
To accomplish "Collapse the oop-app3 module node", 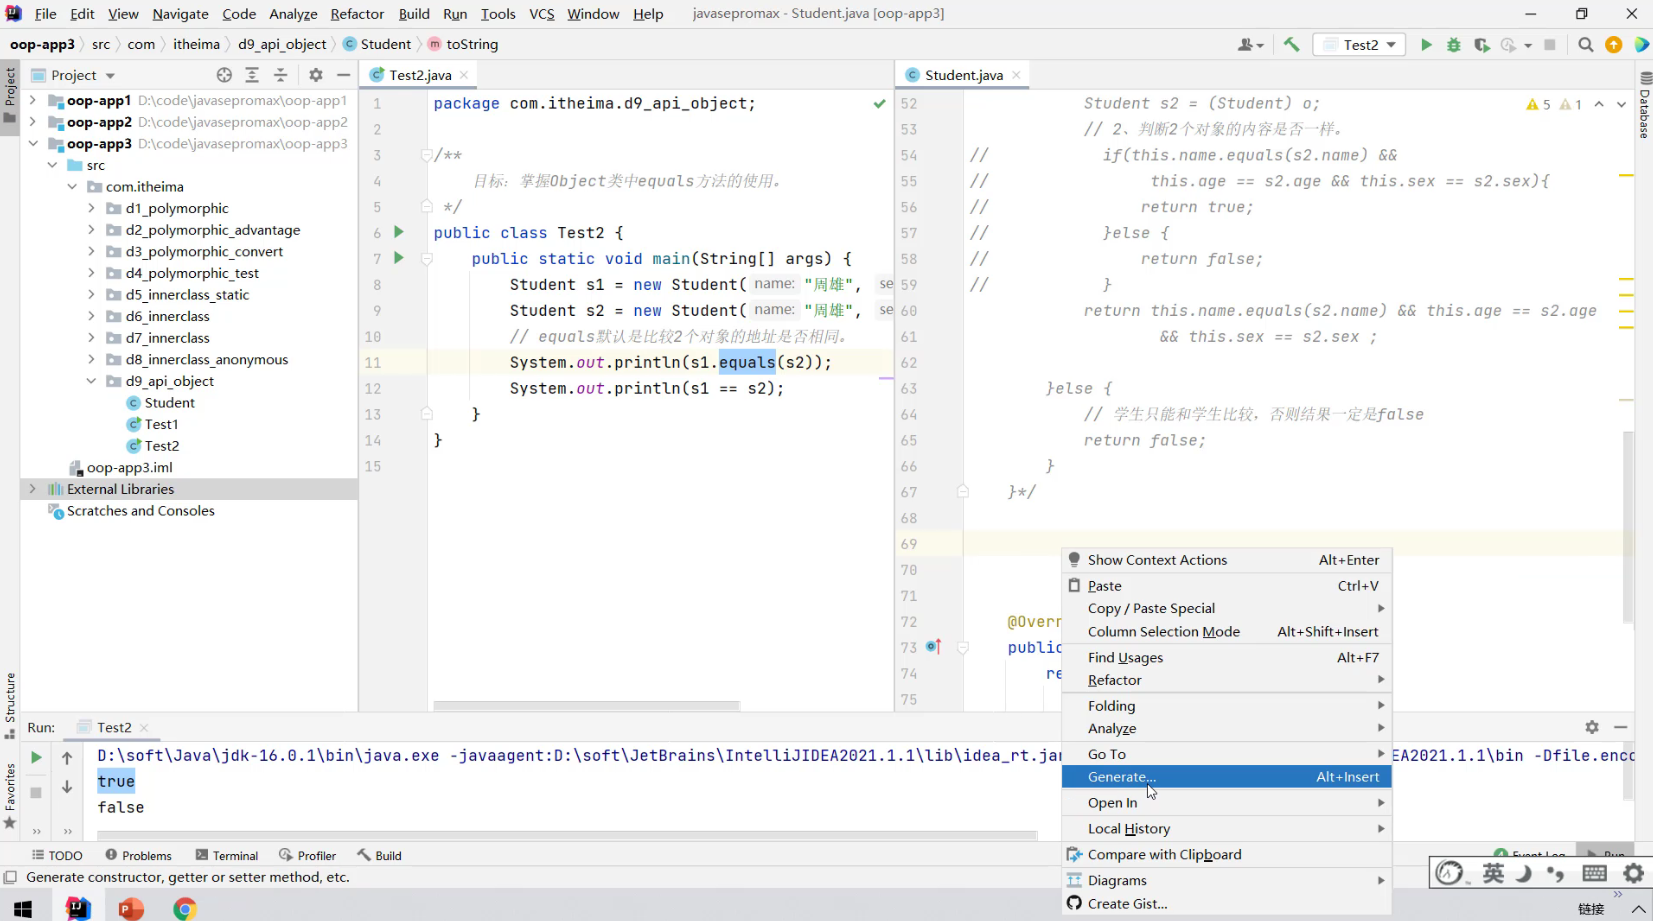I will (x=33, y=143).
